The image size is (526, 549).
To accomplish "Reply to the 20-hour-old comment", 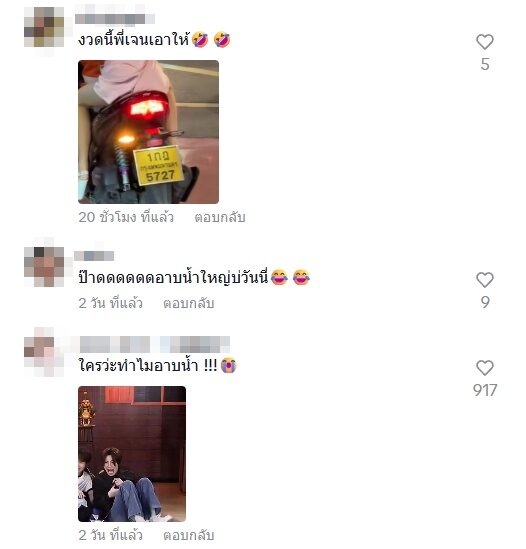I will [220, 217].
